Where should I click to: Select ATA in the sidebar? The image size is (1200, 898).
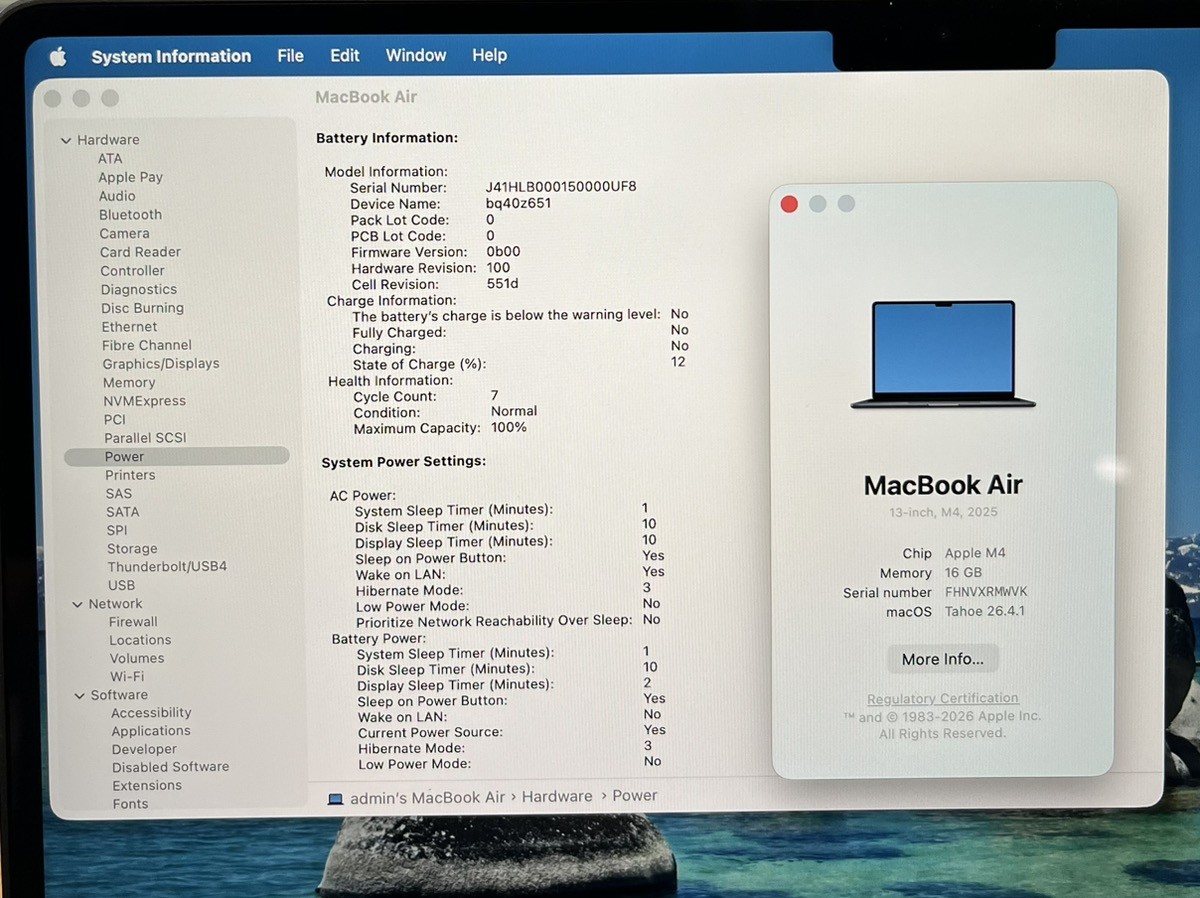[x=110, y=159]
